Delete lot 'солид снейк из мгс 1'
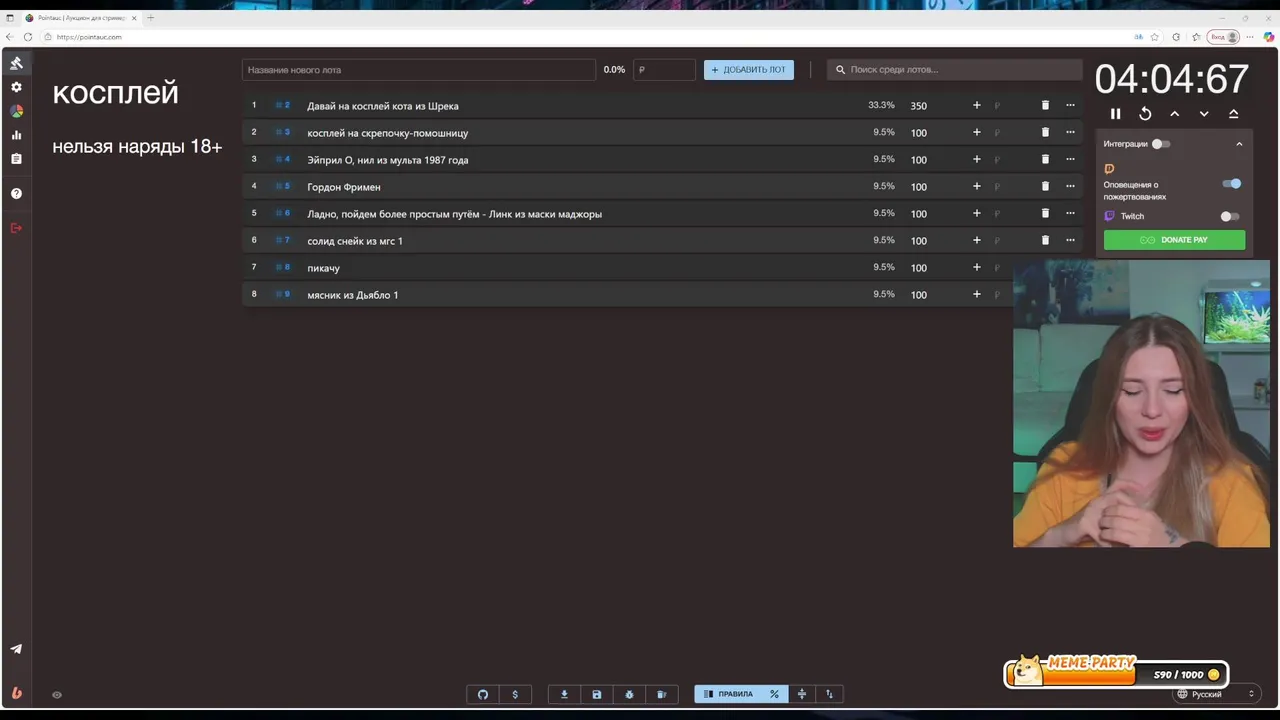 click(1045, 240)
